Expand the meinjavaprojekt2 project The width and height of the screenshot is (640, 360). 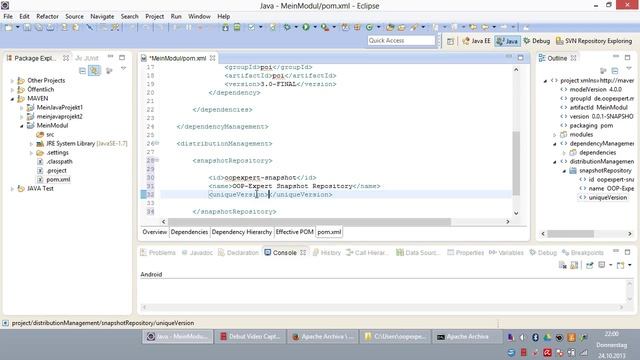pyautogui.click(x=22, y=117)
